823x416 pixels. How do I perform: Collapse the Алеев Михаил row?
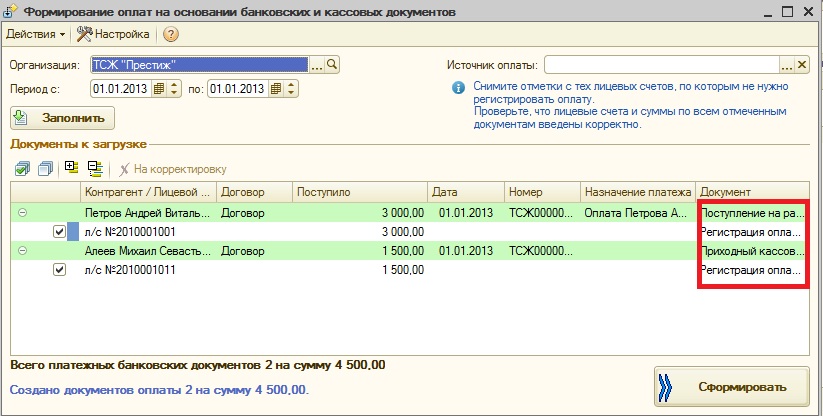22,251
